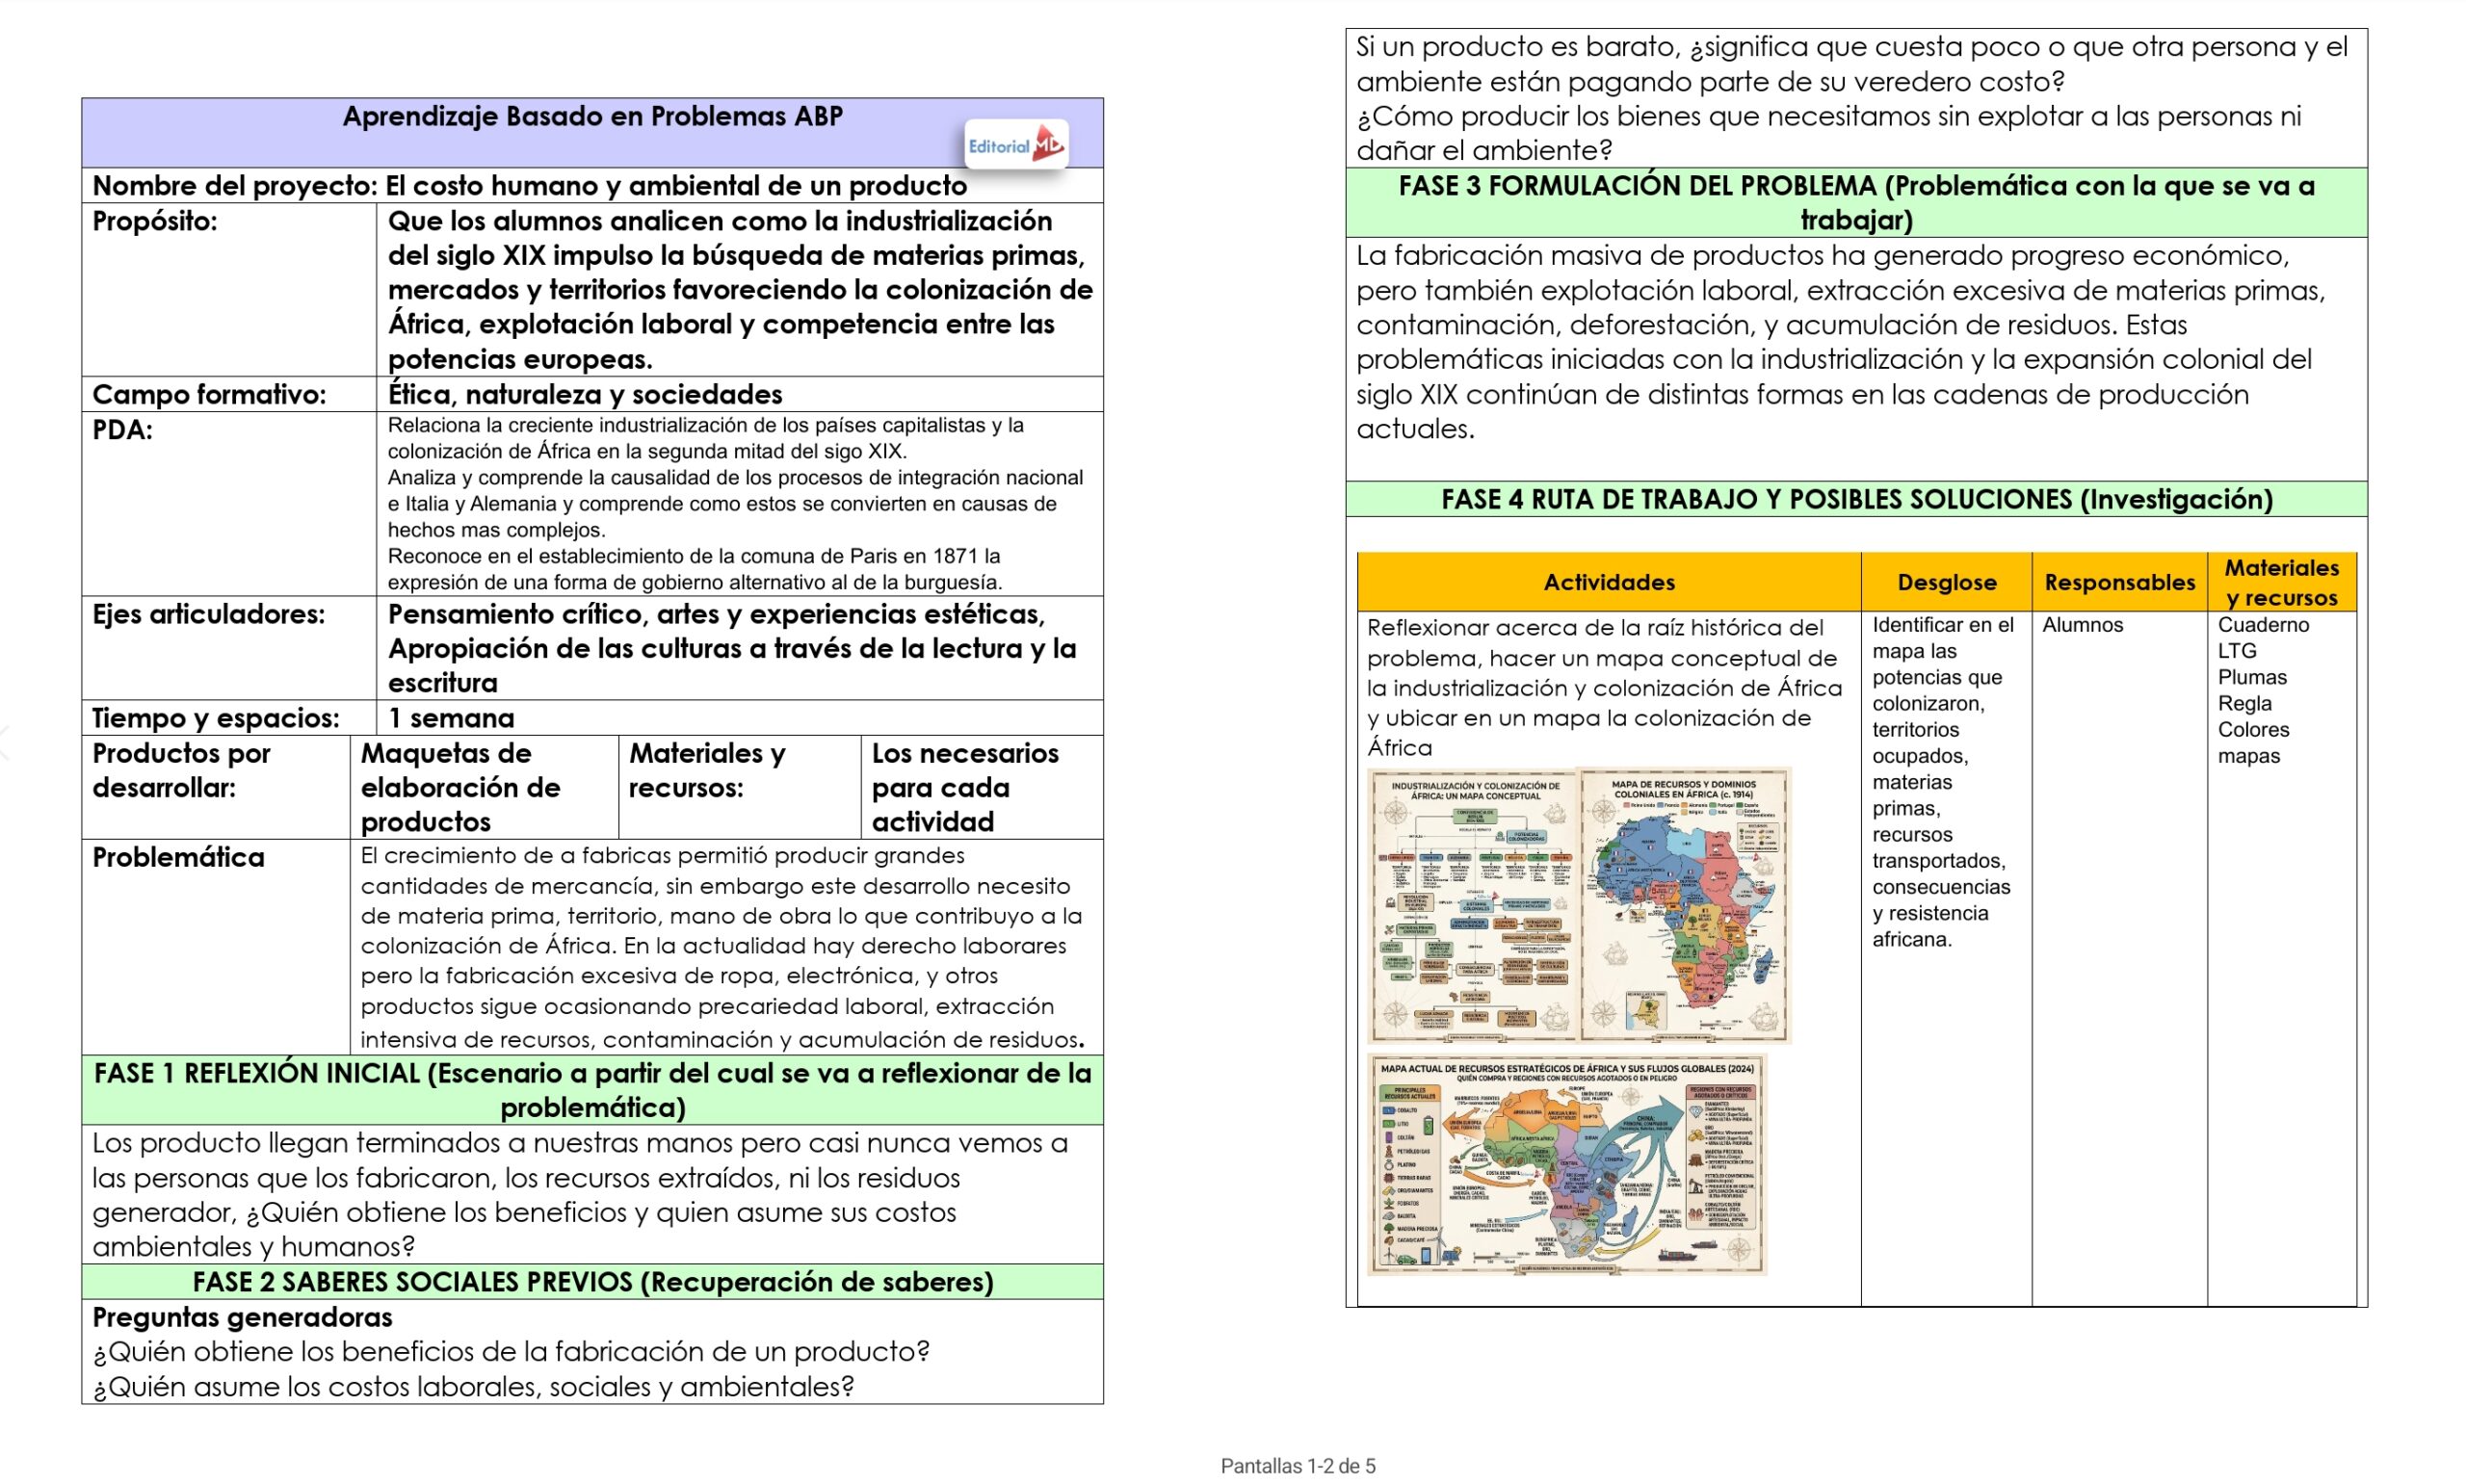
Task: Click the 'Materiales y recursos' column header
Action: [x=2281, y=582]
